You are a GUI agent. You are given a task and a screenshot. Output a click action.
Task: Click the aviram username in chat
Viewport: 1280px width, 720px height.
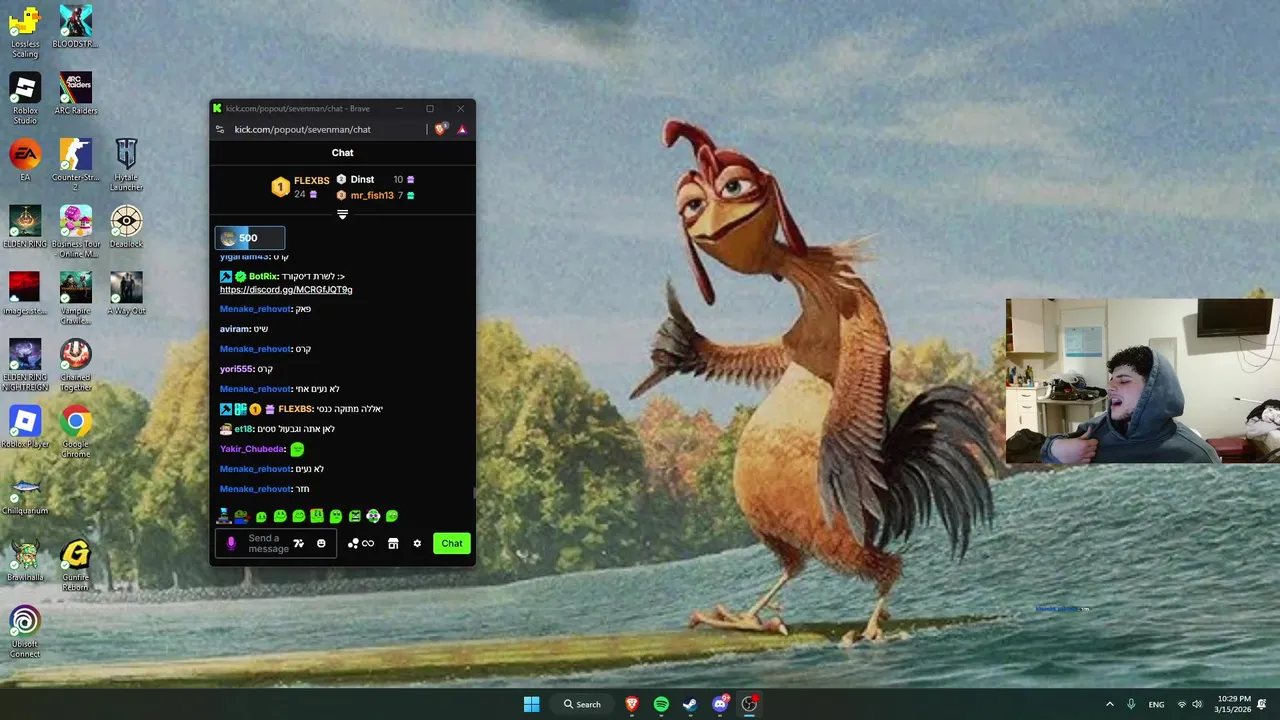coord(234,329)
